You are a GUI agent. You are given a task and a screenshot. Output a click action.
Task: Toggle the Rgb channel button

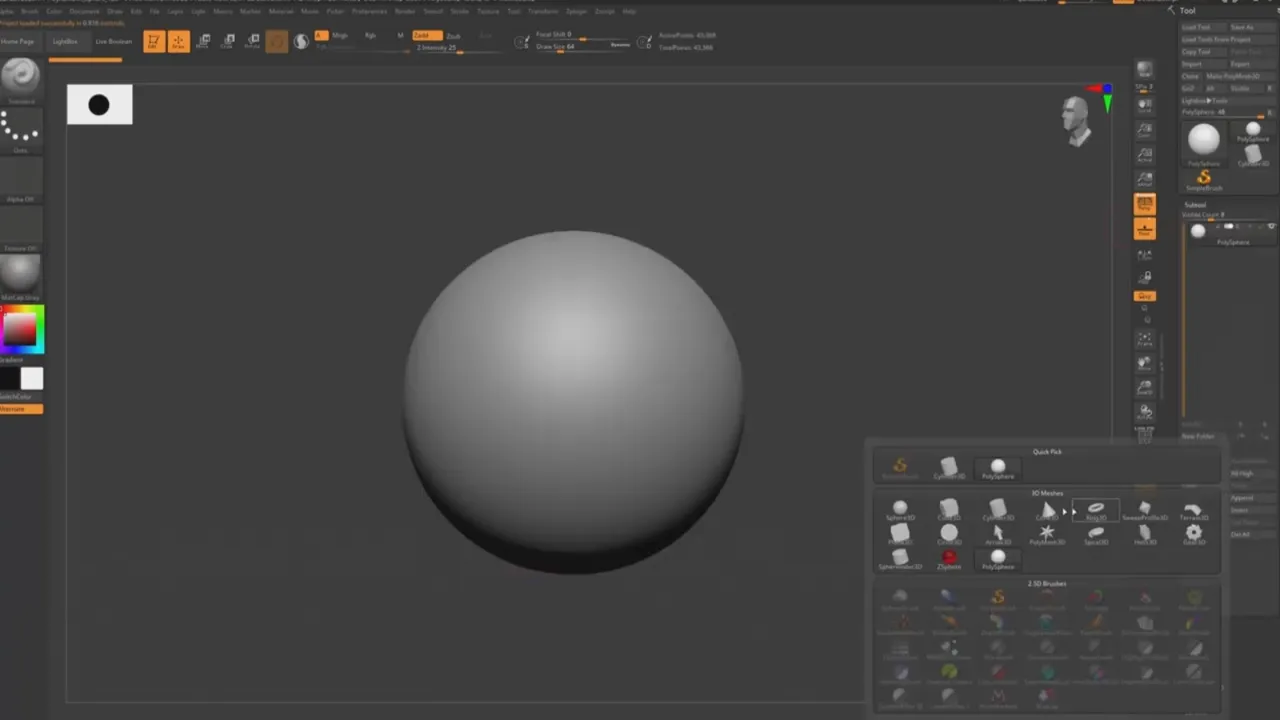[x=370, y=35]
